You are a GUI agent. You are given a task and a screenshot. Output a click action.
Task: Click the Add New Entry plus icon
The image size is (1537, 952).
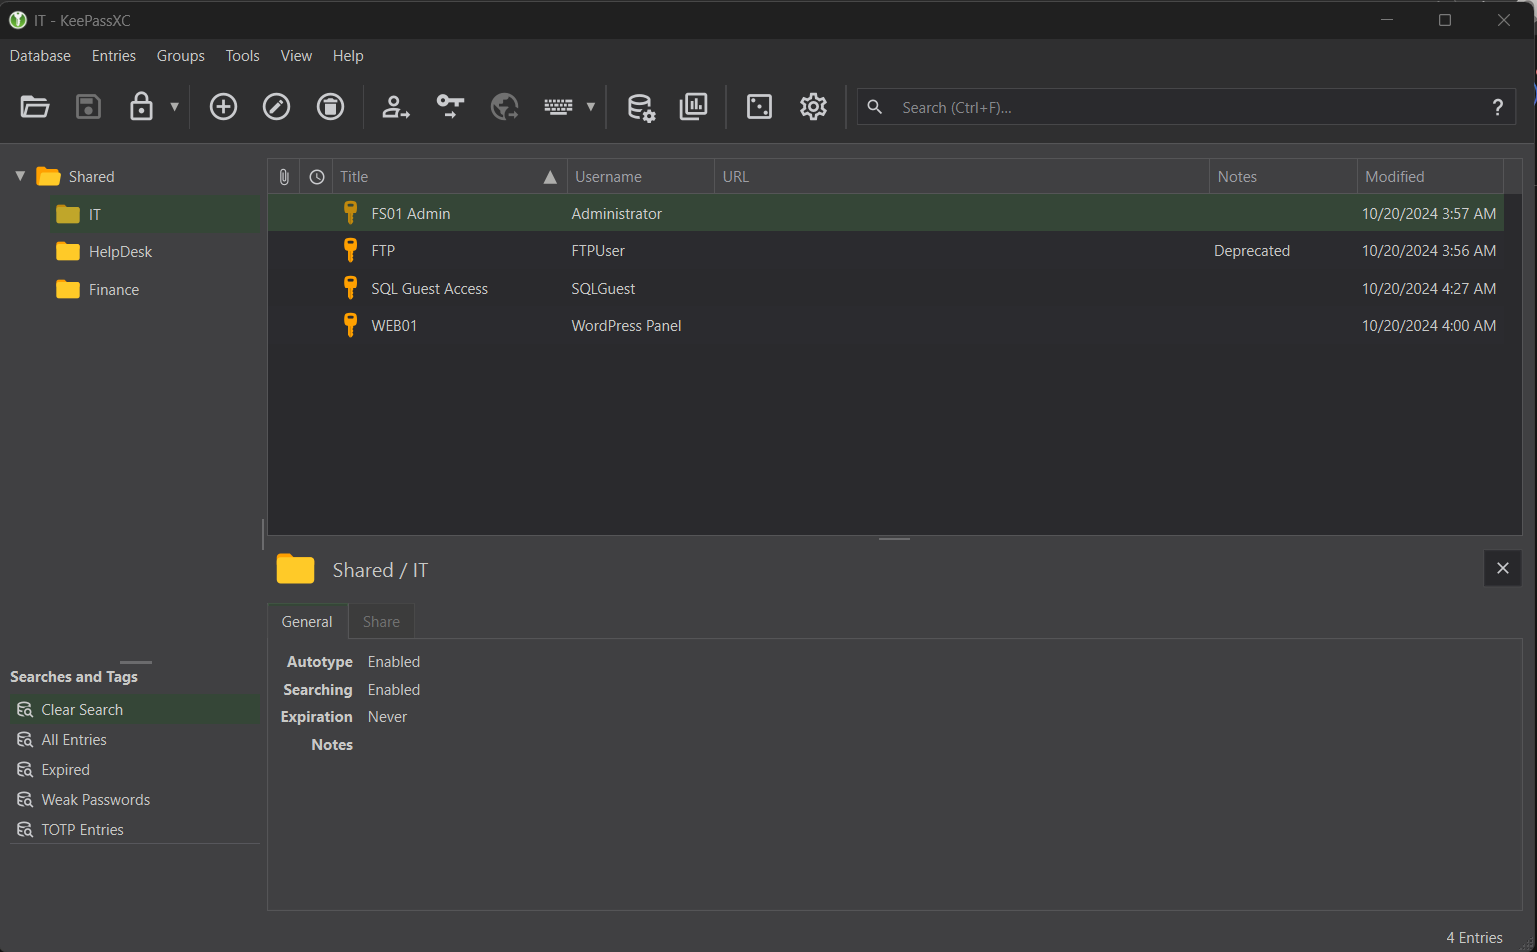(x=223, y=107)
